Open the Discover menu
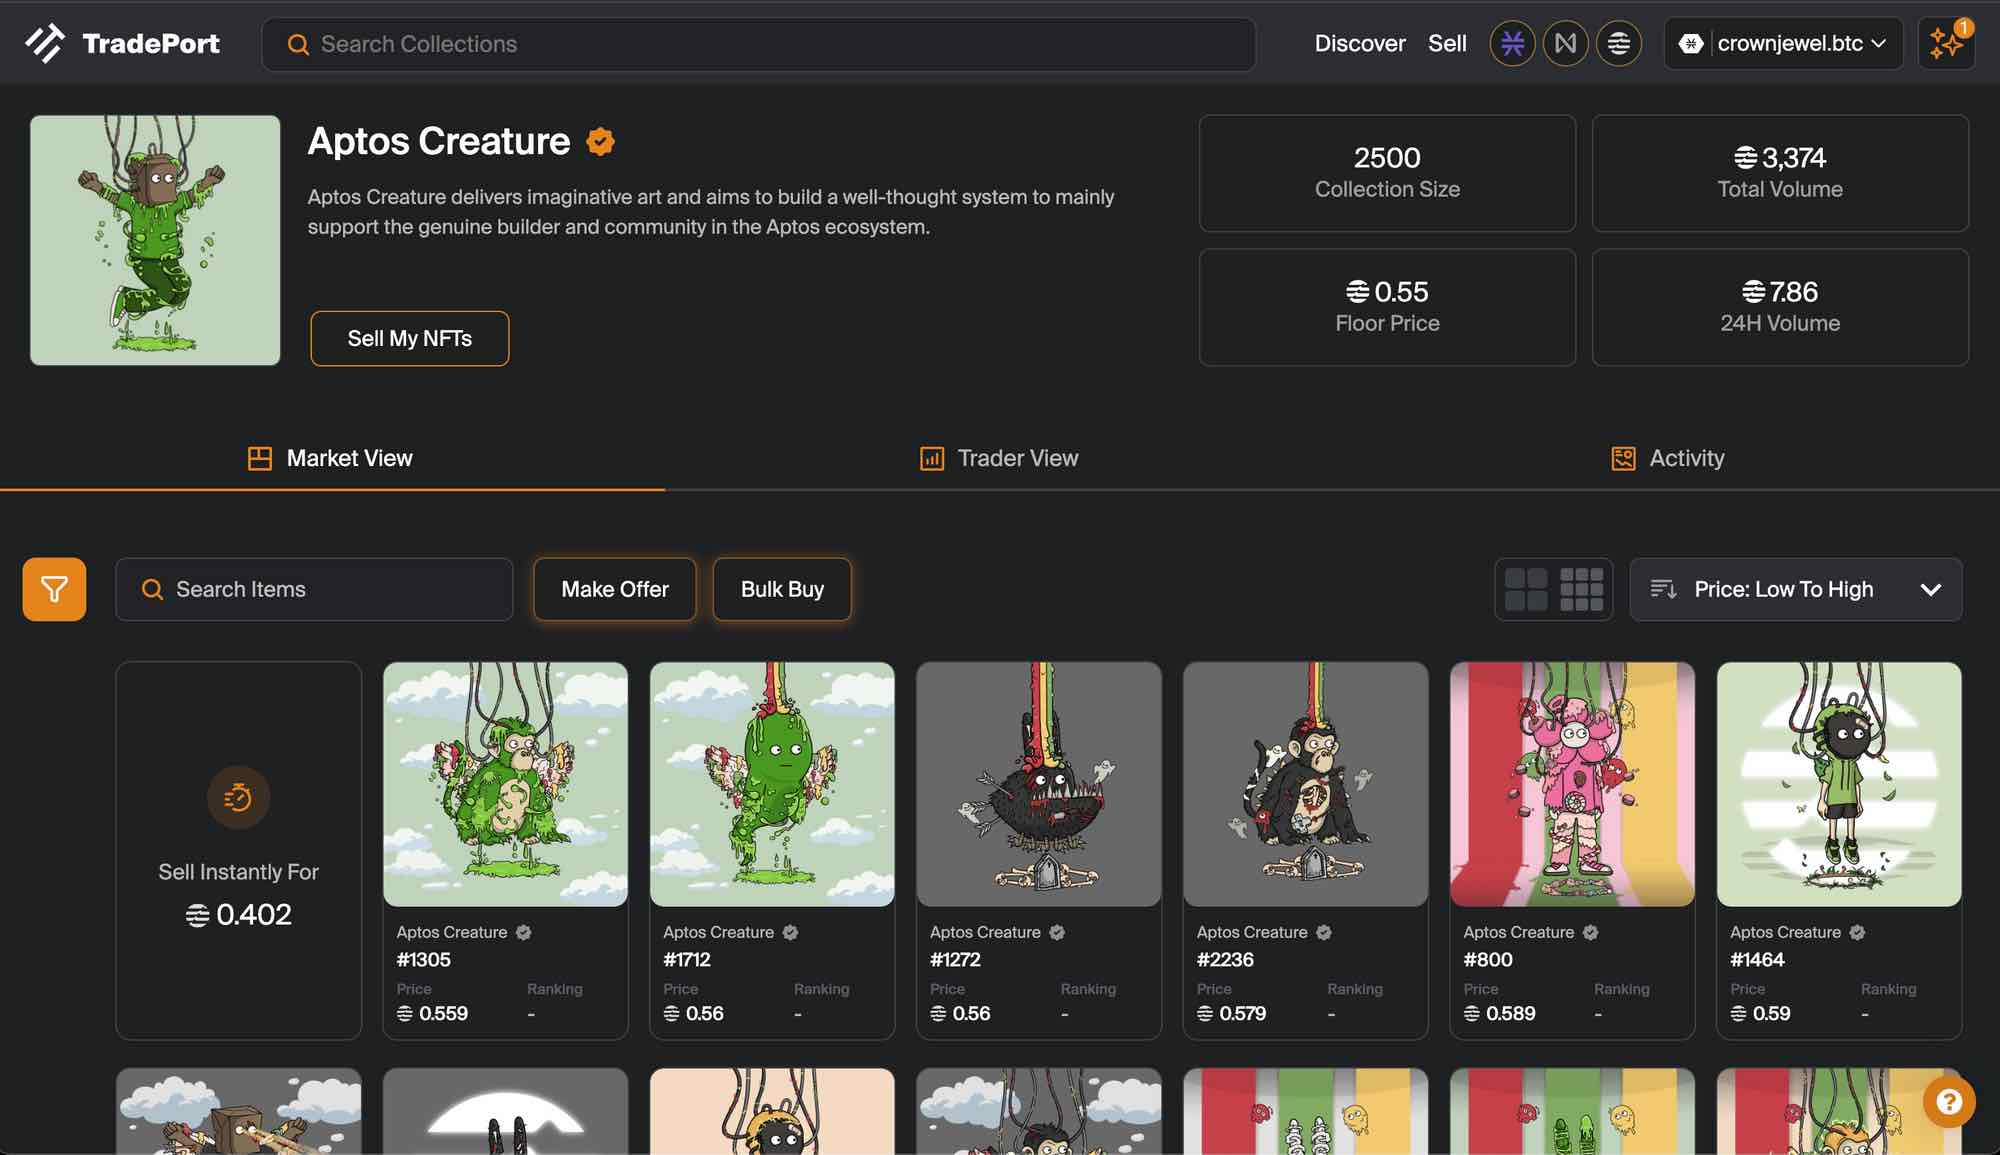Viewport: 2000px width, 1155px height. 1359,44
